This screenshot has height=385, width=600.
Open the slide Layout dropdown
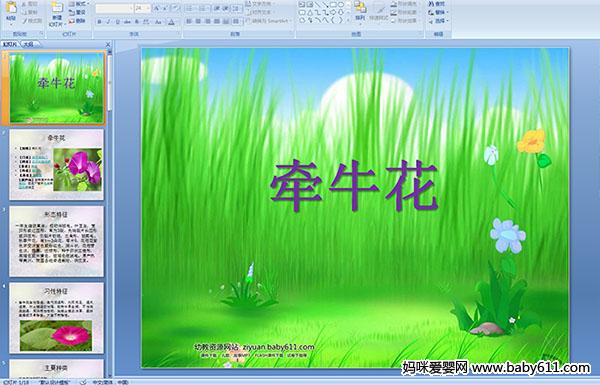click(x=78, y=3)
